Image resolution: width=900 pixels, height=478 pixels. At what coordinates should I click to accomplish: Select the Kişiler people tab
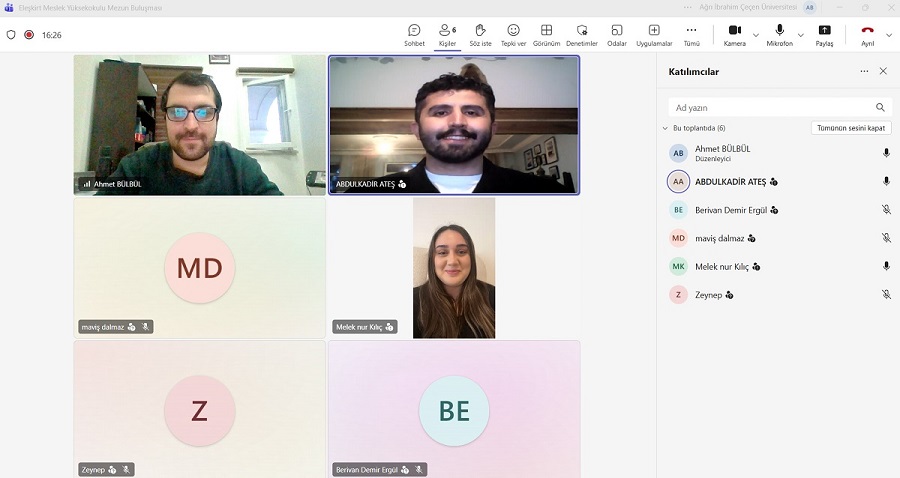[447, 35]
